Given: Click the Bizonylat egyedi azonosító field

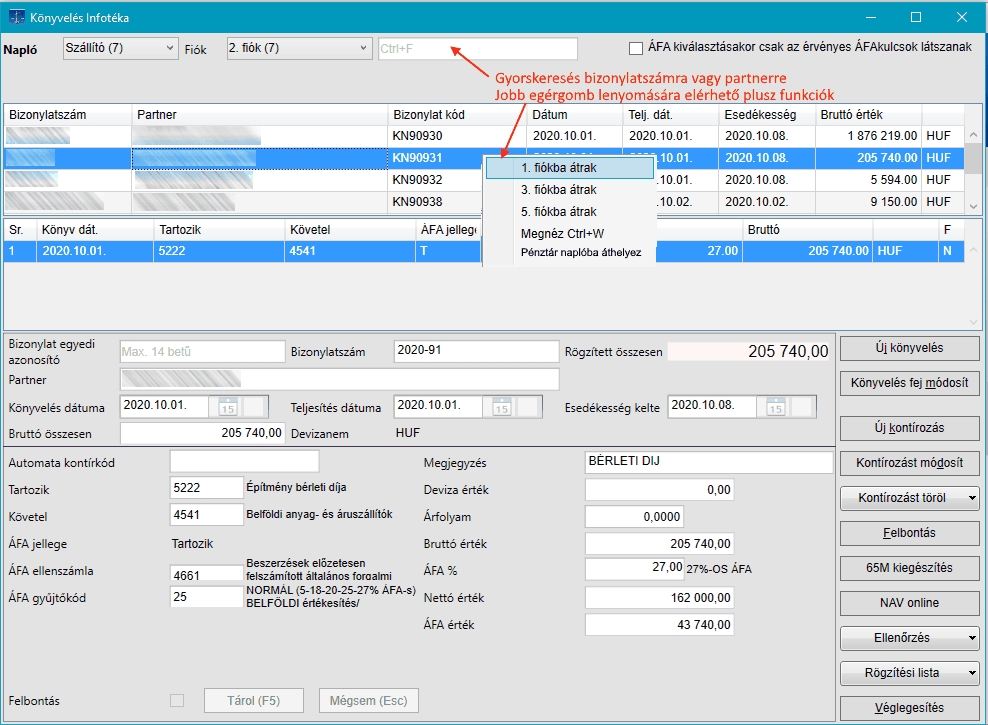Looking at the screenshot, I should coord(202,351).
